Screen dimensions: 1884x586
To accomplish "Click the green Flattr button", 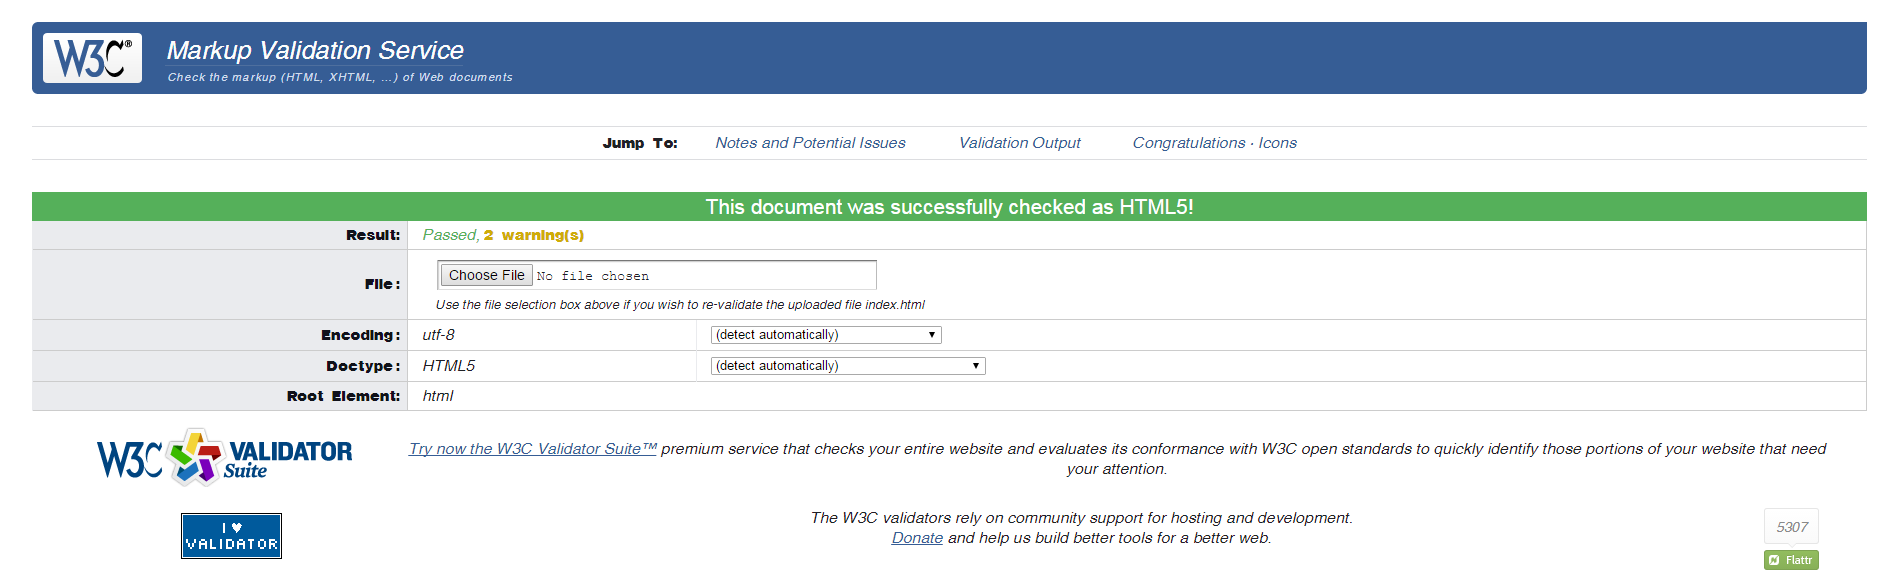I will [x=1790, y=560].
